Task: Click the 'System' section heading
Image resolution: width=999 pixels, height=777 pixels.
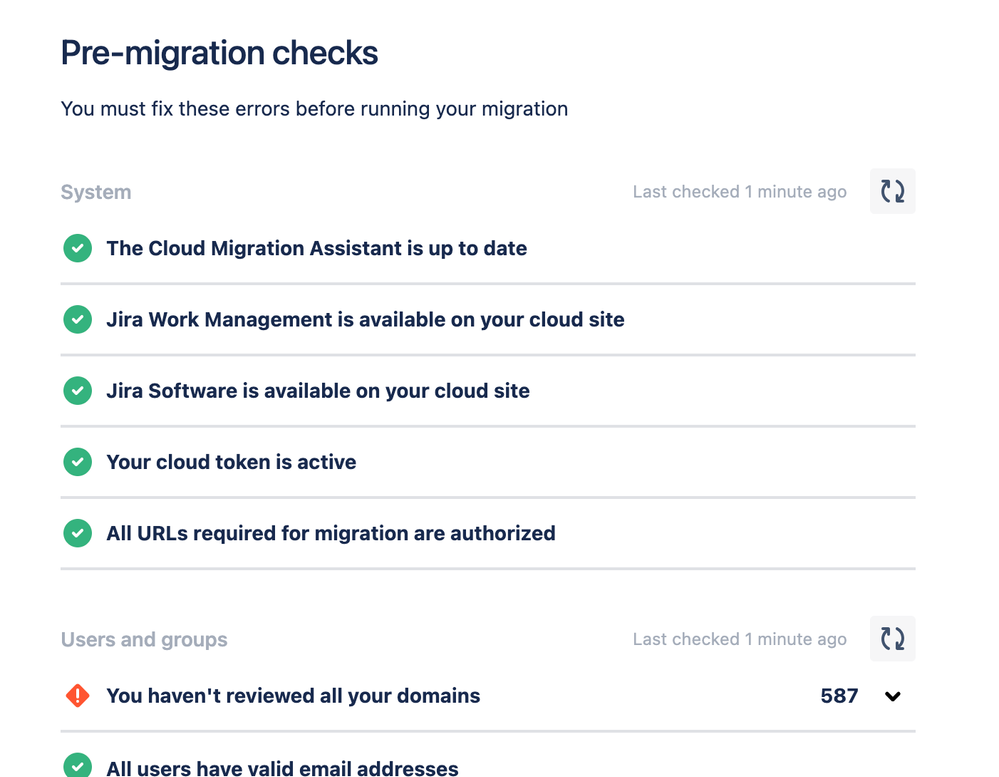Action: (96, 192)
